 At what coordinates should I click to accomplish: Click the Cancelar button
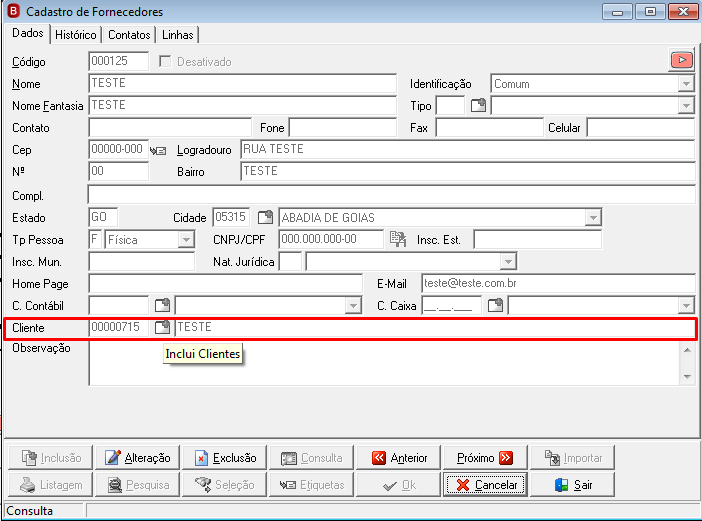tap(486, 485)
